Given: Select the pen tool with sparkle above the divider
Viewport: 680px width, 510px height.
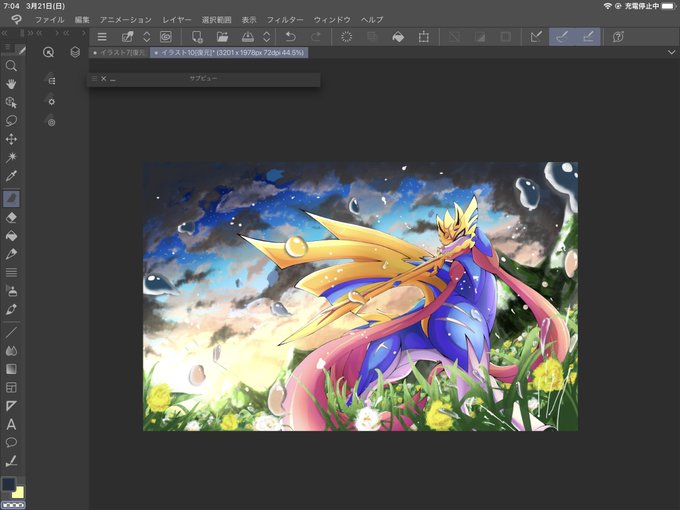Looking at the screenshot, I should (11, 309).
